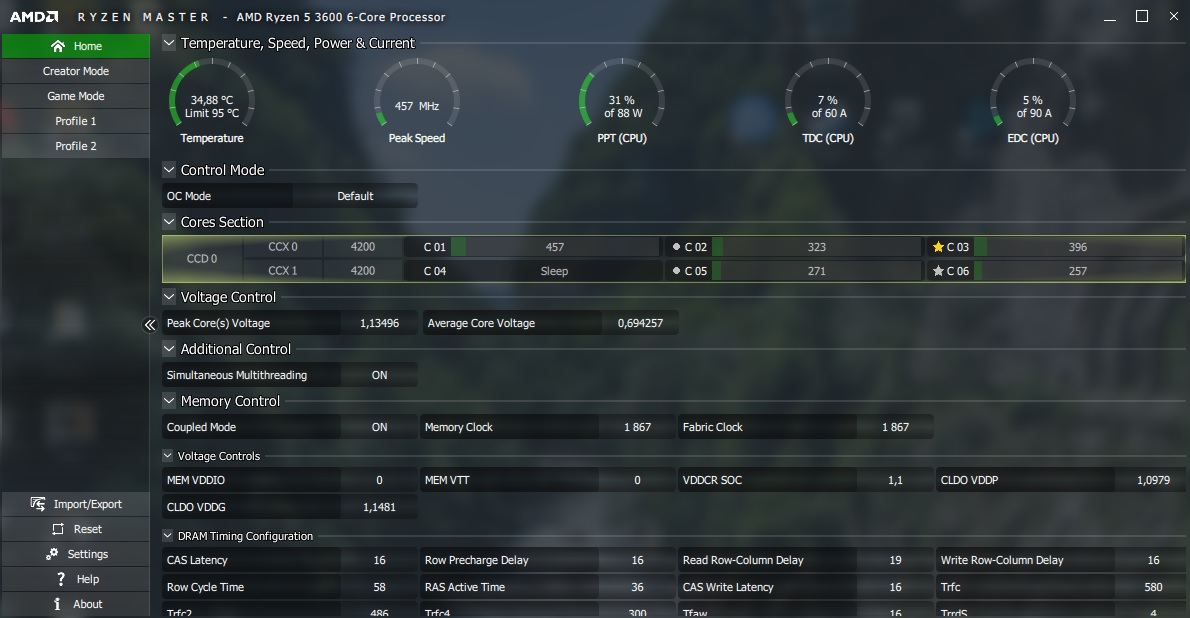The width and height of the screenshot is (1190, 618).
Task: Click CLDO VDDG value 1,1481
Action: pos(379,507)
